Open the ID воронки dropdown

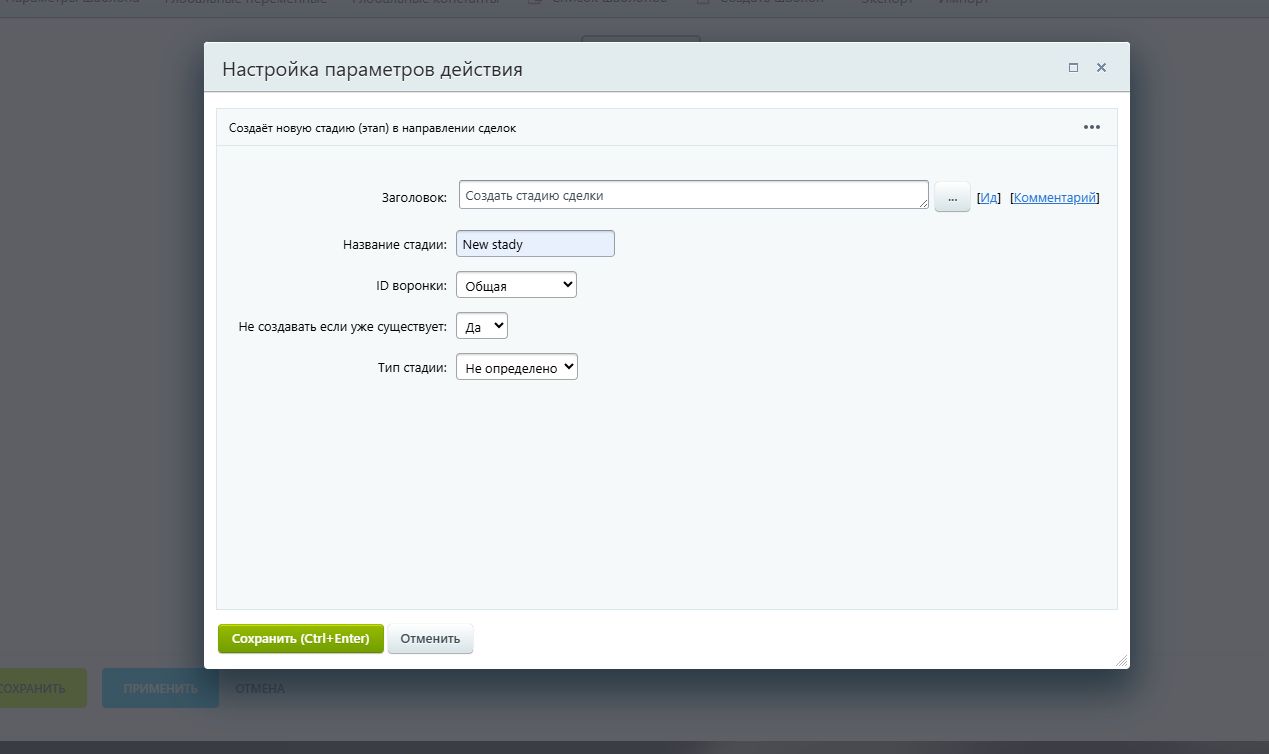click(x=515, y=284)
